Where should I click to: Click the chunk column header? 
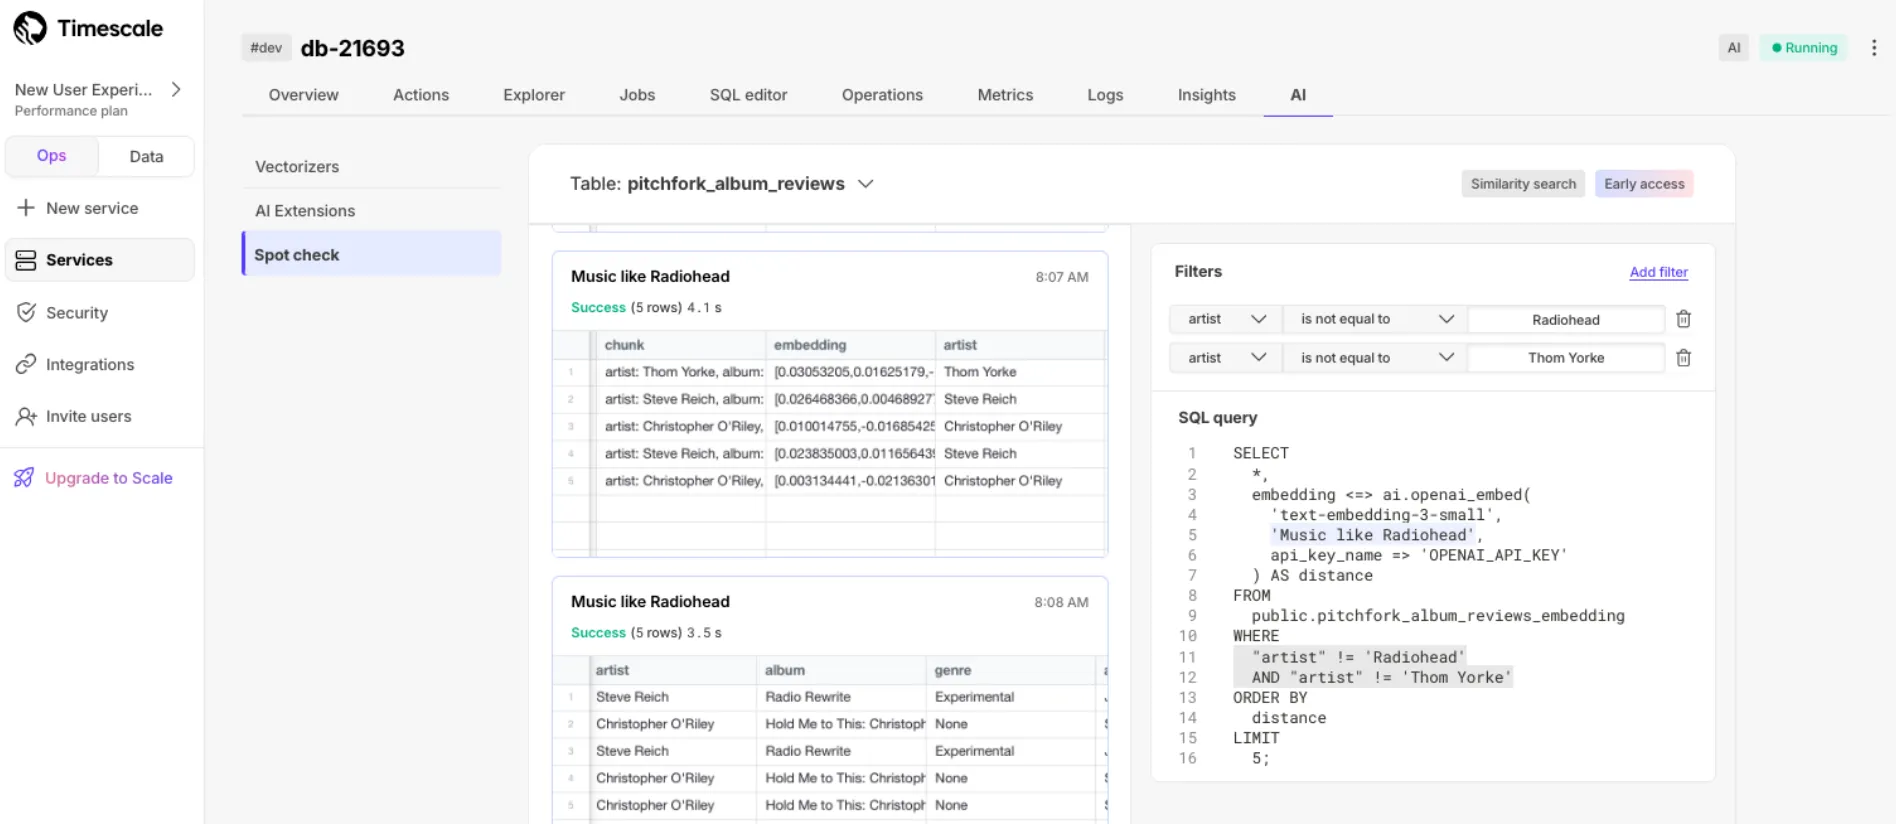681,345
